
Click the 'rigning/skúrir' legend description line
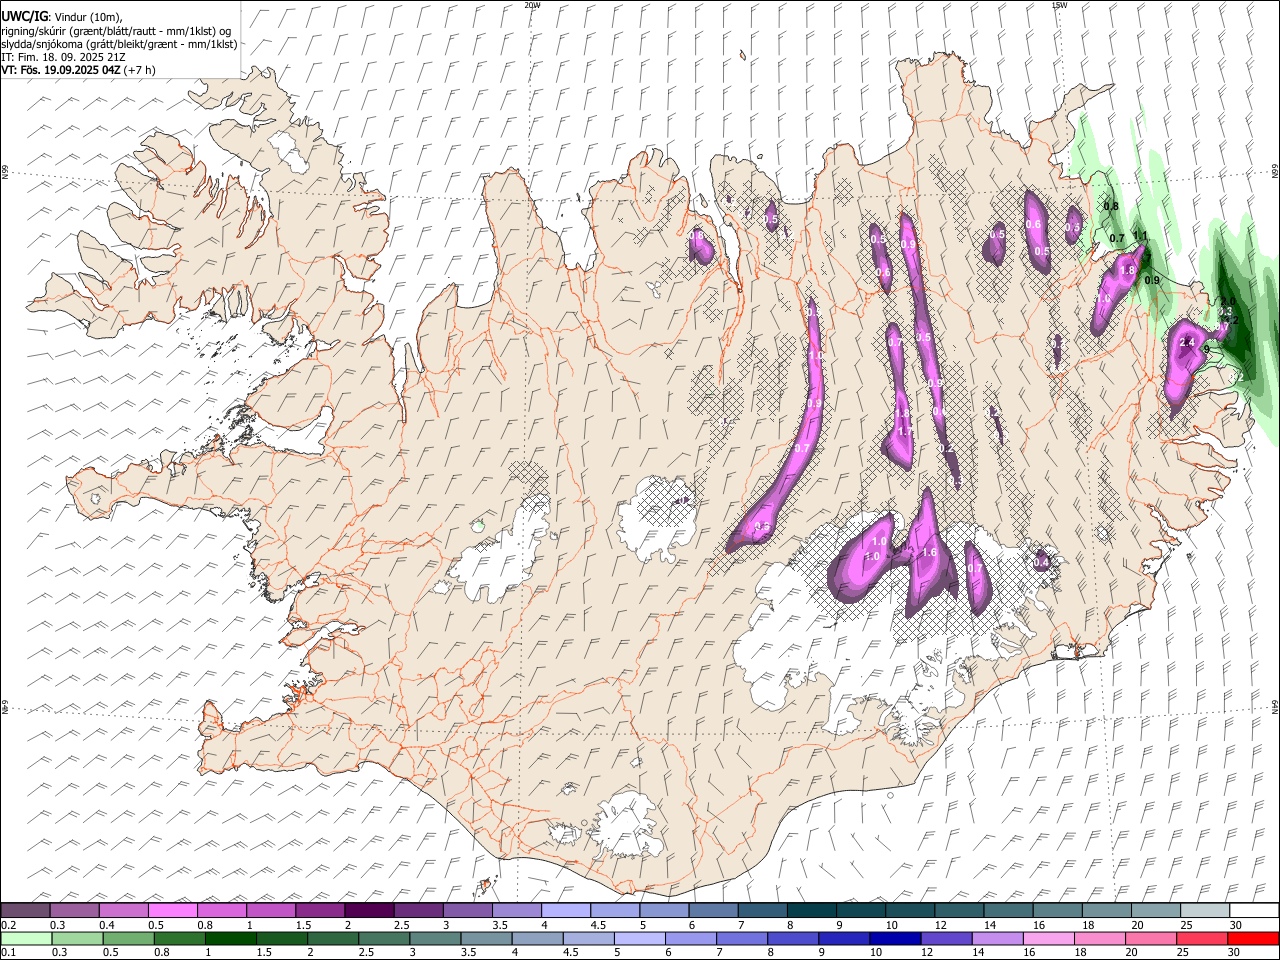point(116,31)
